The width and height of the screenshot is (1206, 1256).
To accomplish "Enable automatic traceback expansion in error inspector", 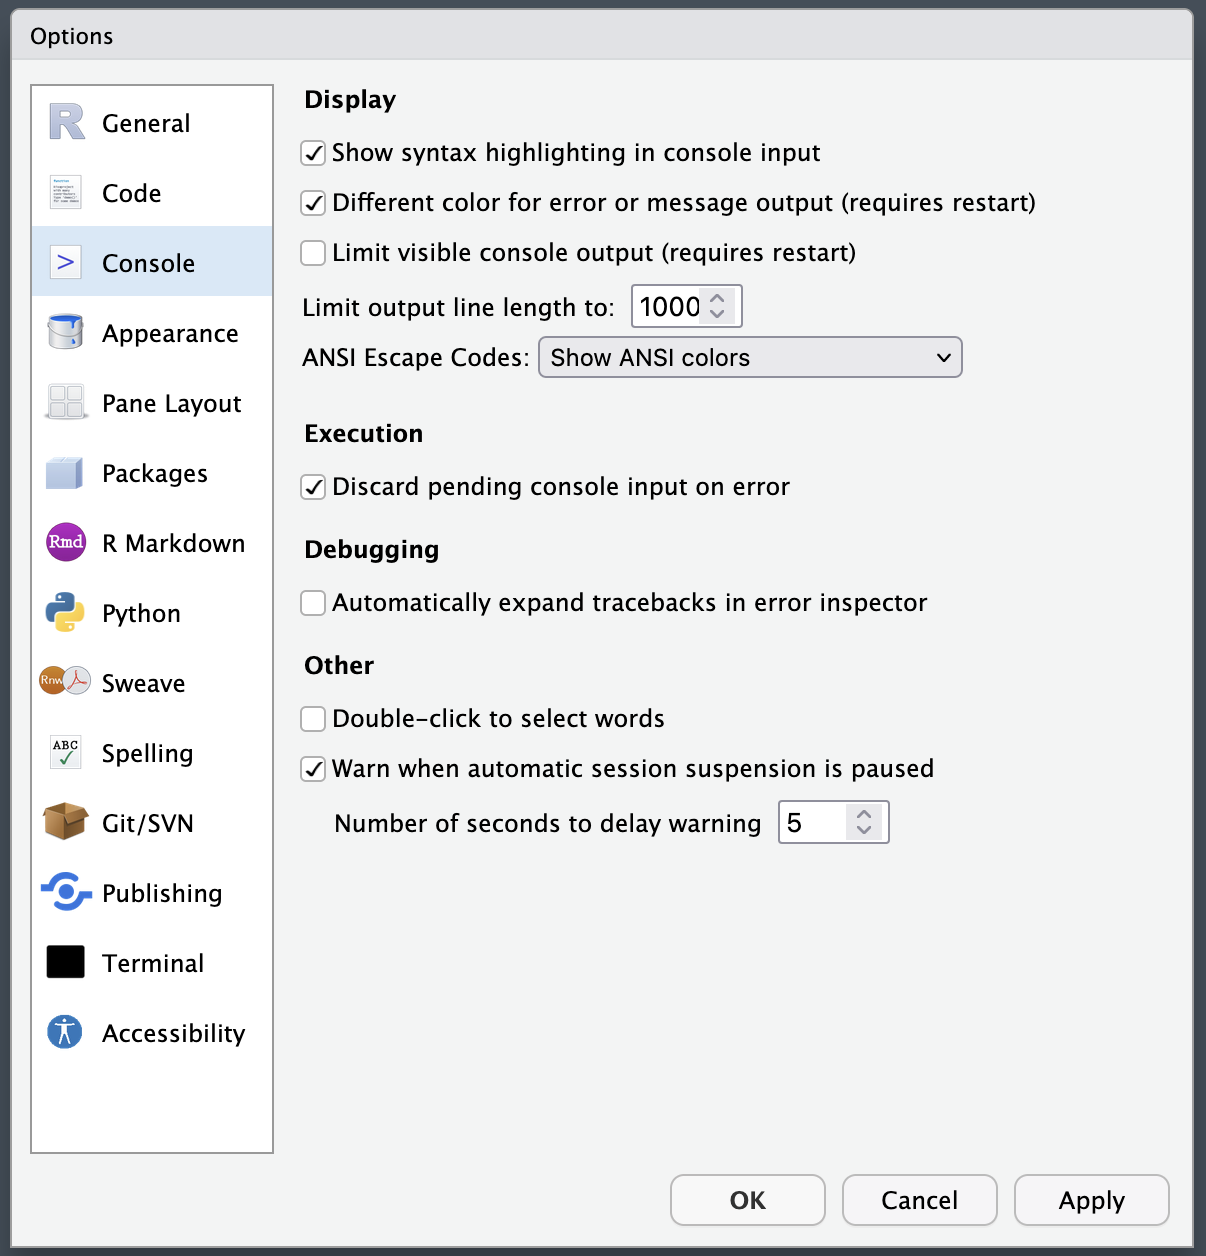I will pos(314,603).
